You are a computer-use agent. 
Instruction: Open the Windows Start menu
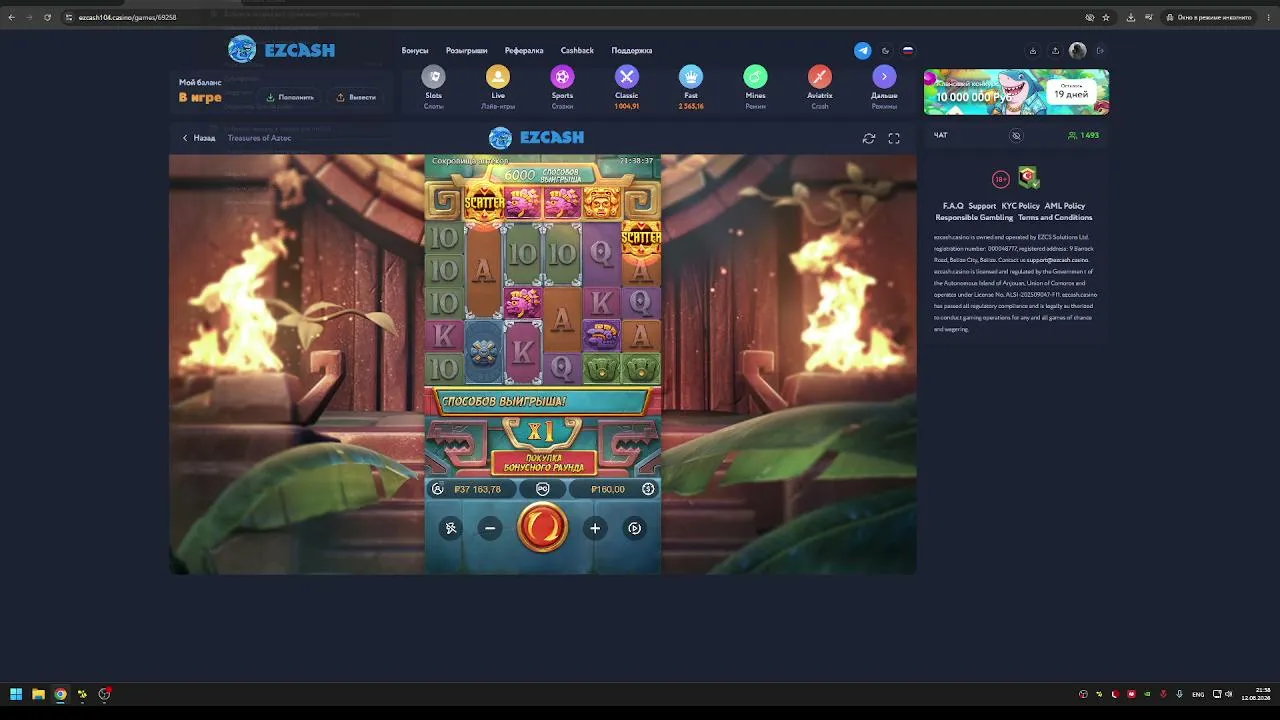tap(16, 694)
